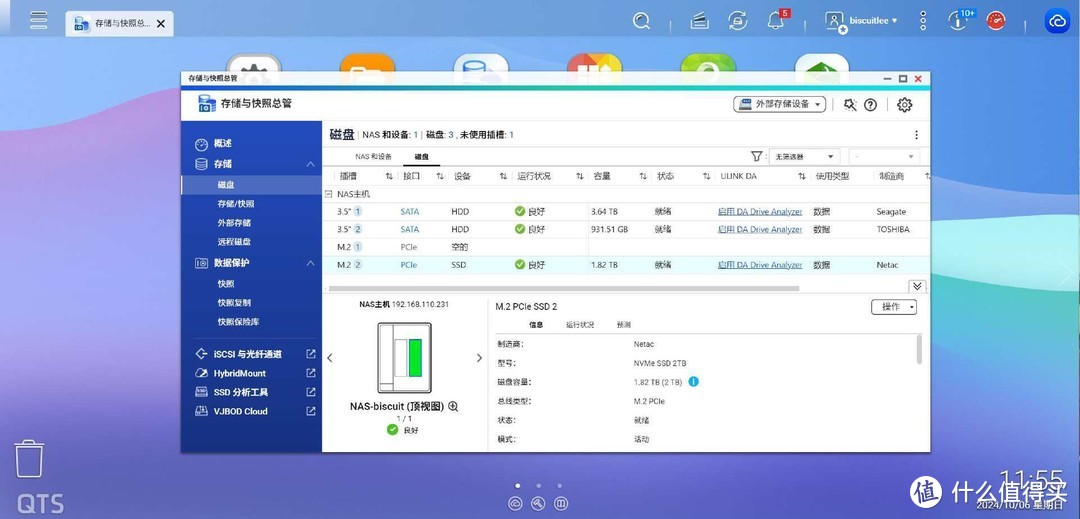Open the trash bin on the desktop
1080x519 pixels.
[29, 459]
